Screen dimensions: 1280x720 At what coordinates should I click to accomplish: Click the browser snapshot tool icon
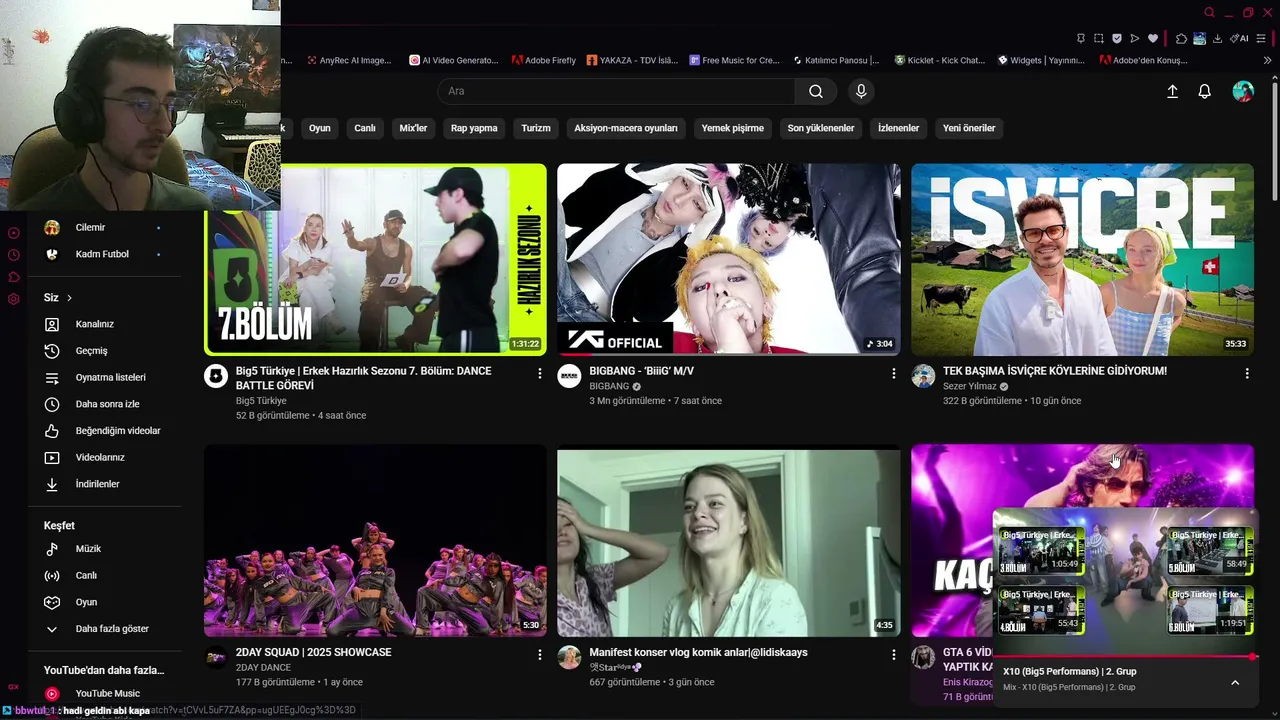pyautogui.click(x=1099, y=38)
